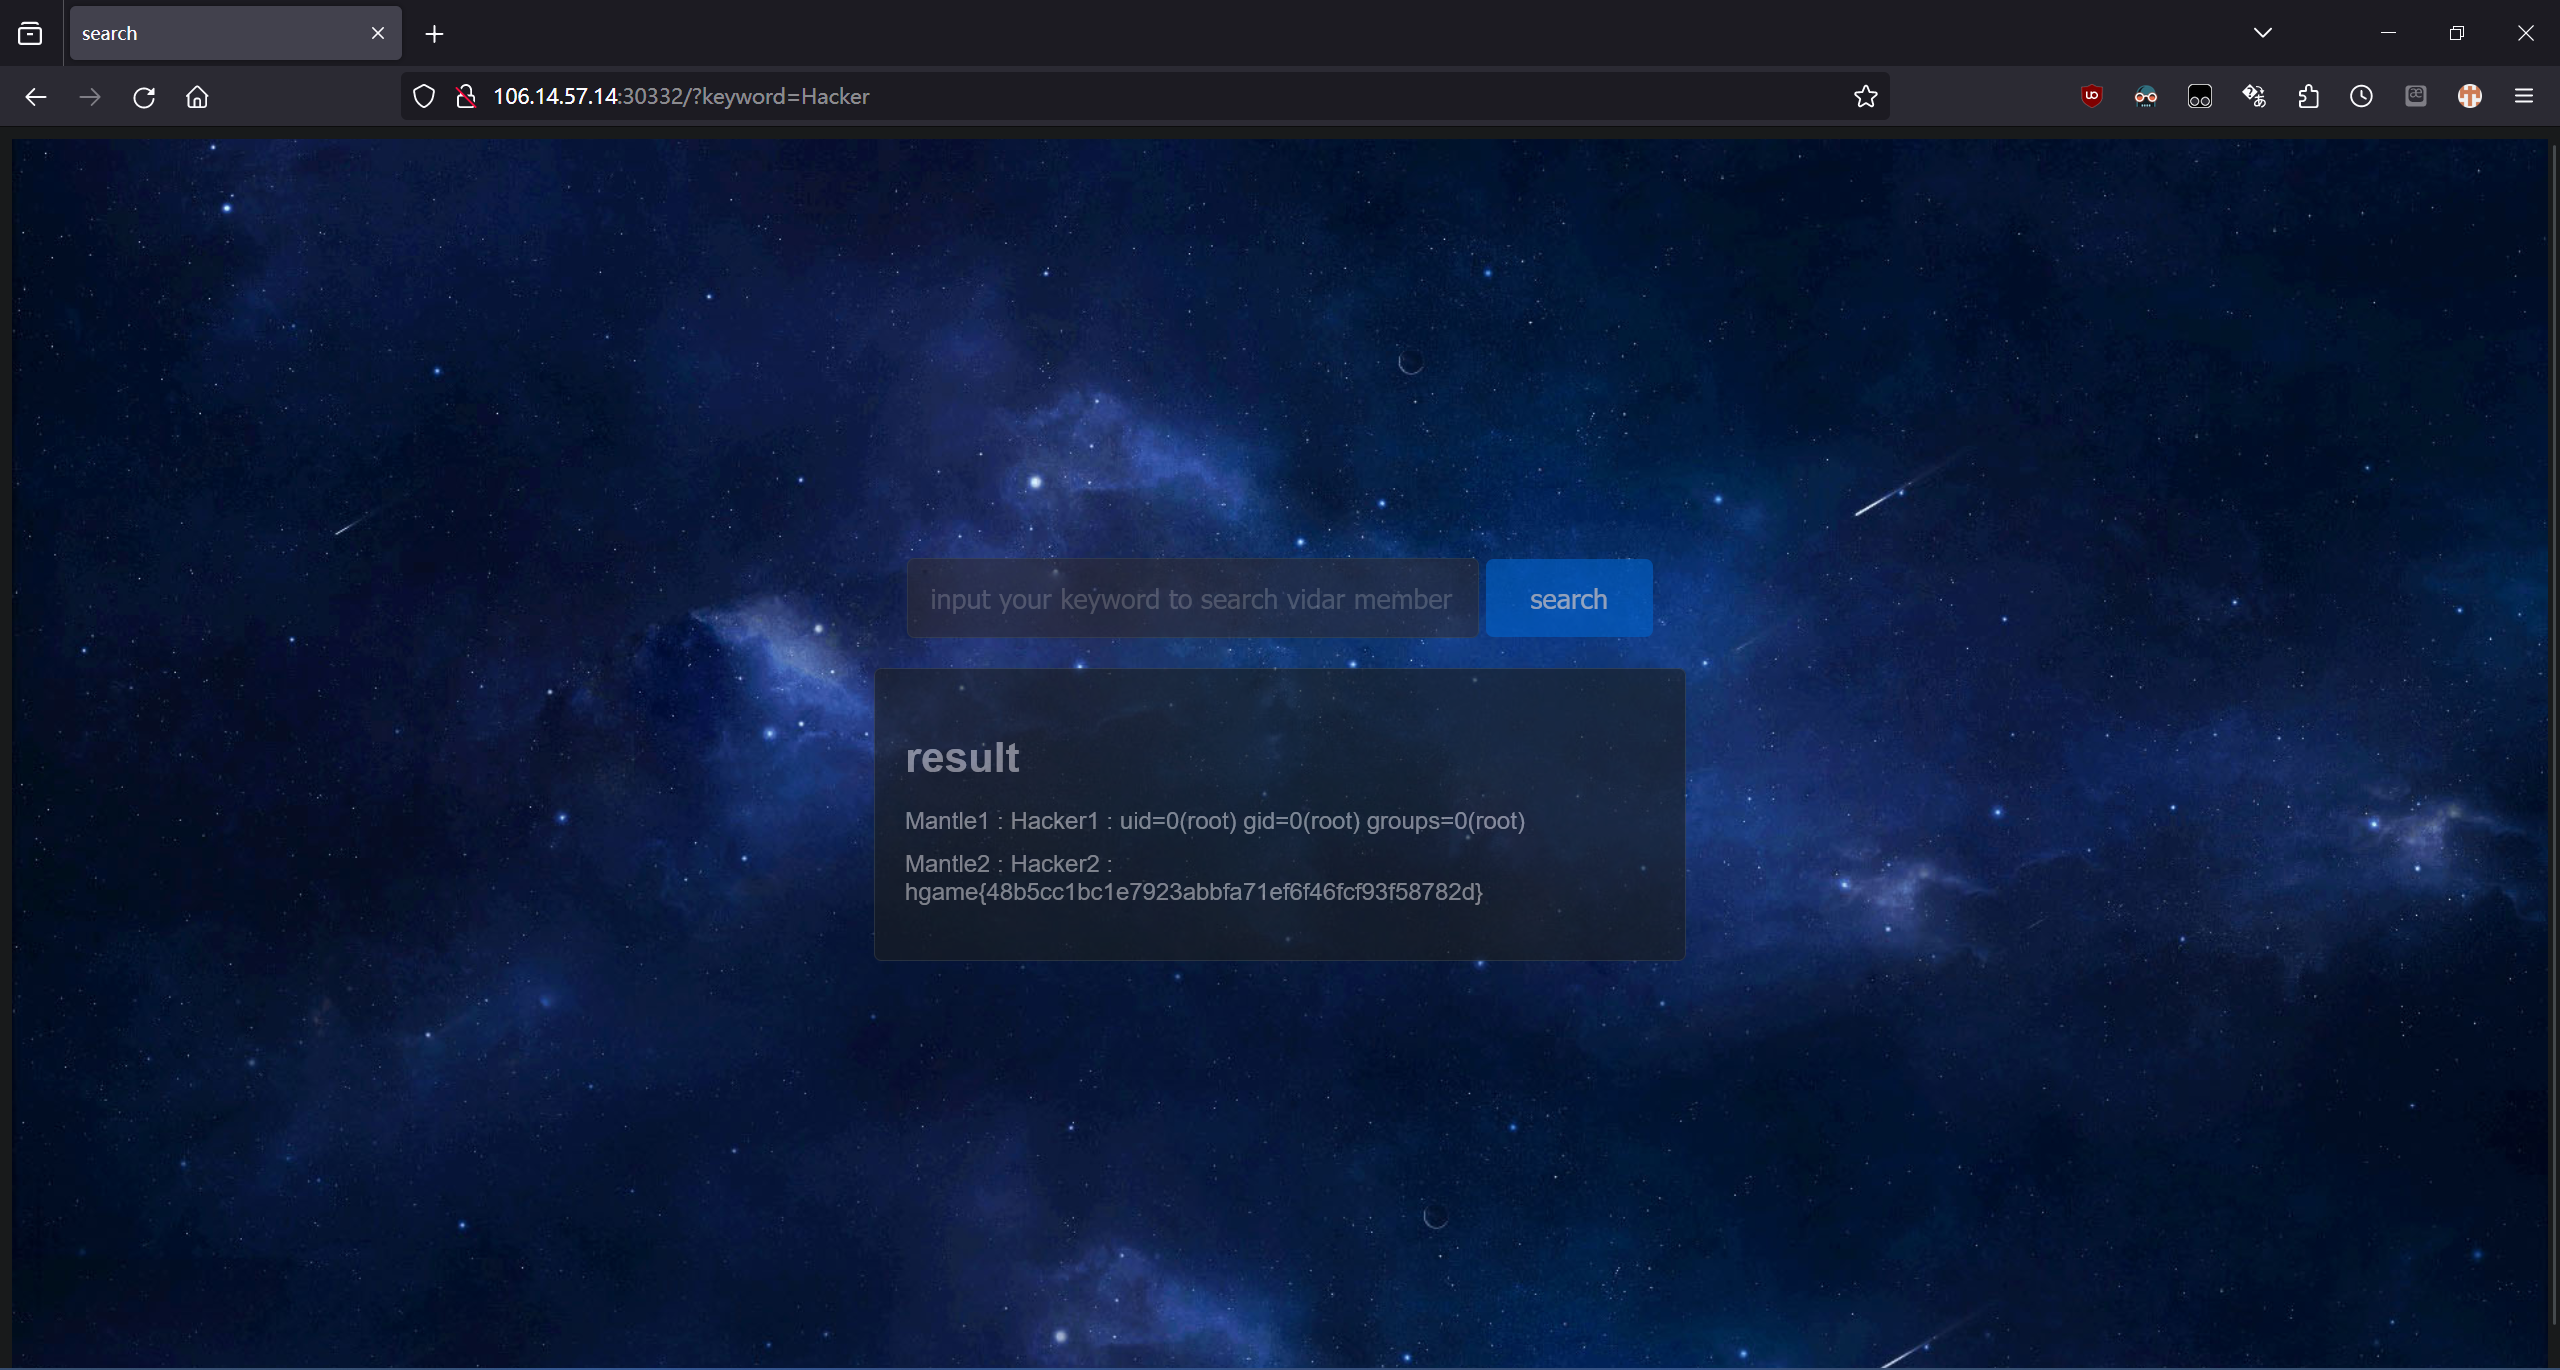This screenshot has width=2560, height=1370.
Task: Click the insecure connection padlock icon
Action: coord(465,96)
